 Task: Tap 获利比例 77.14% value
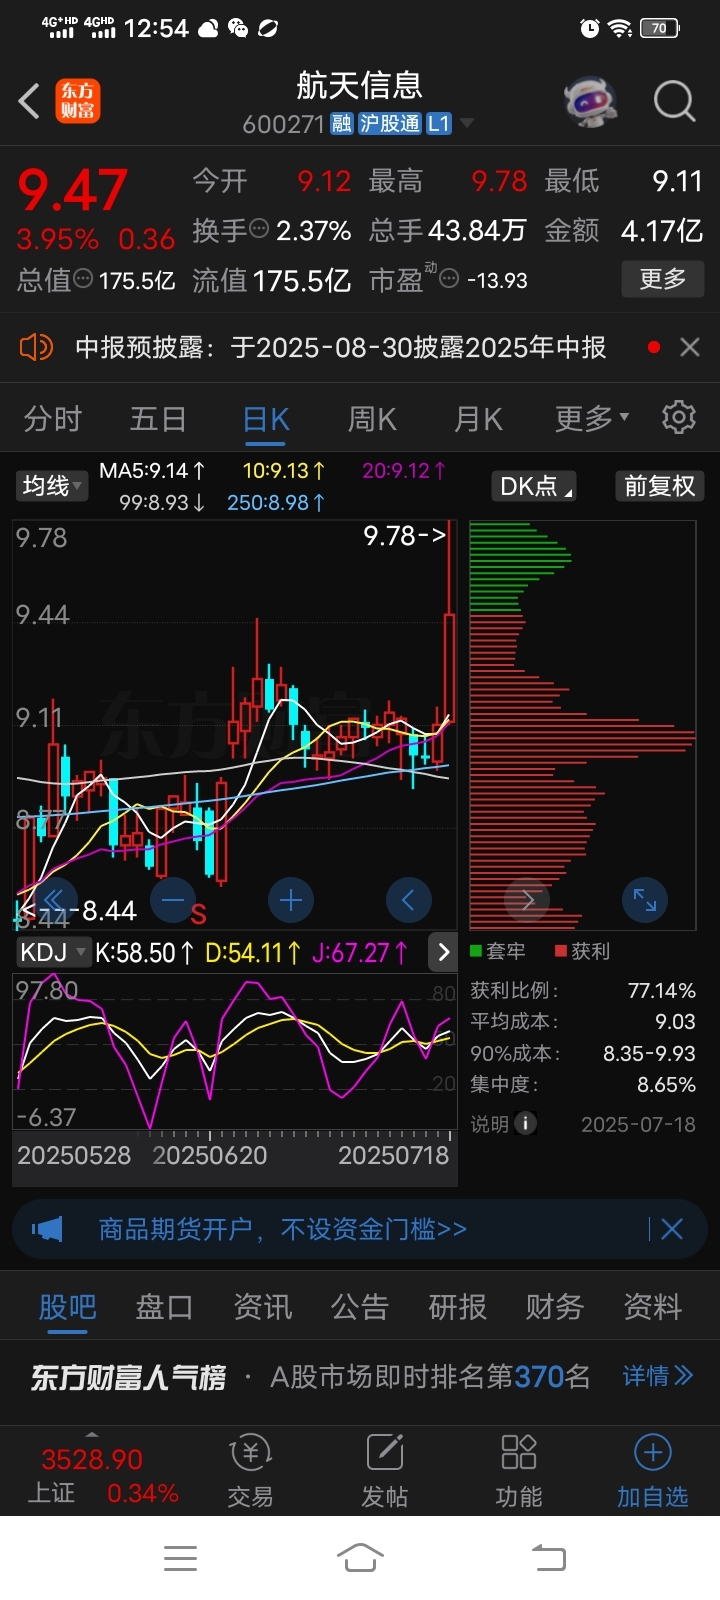(x=661, y=990)
